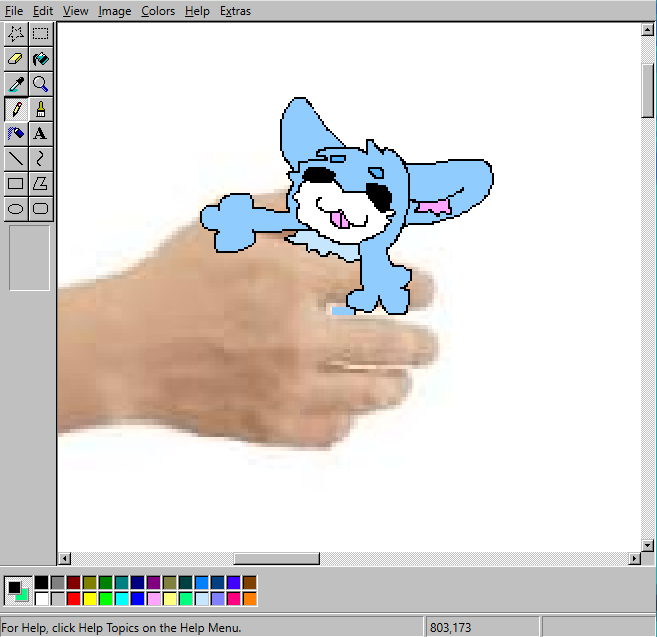657x637 pixels.
Task: Activate the Text tool
Action: [x=41, y=134]
